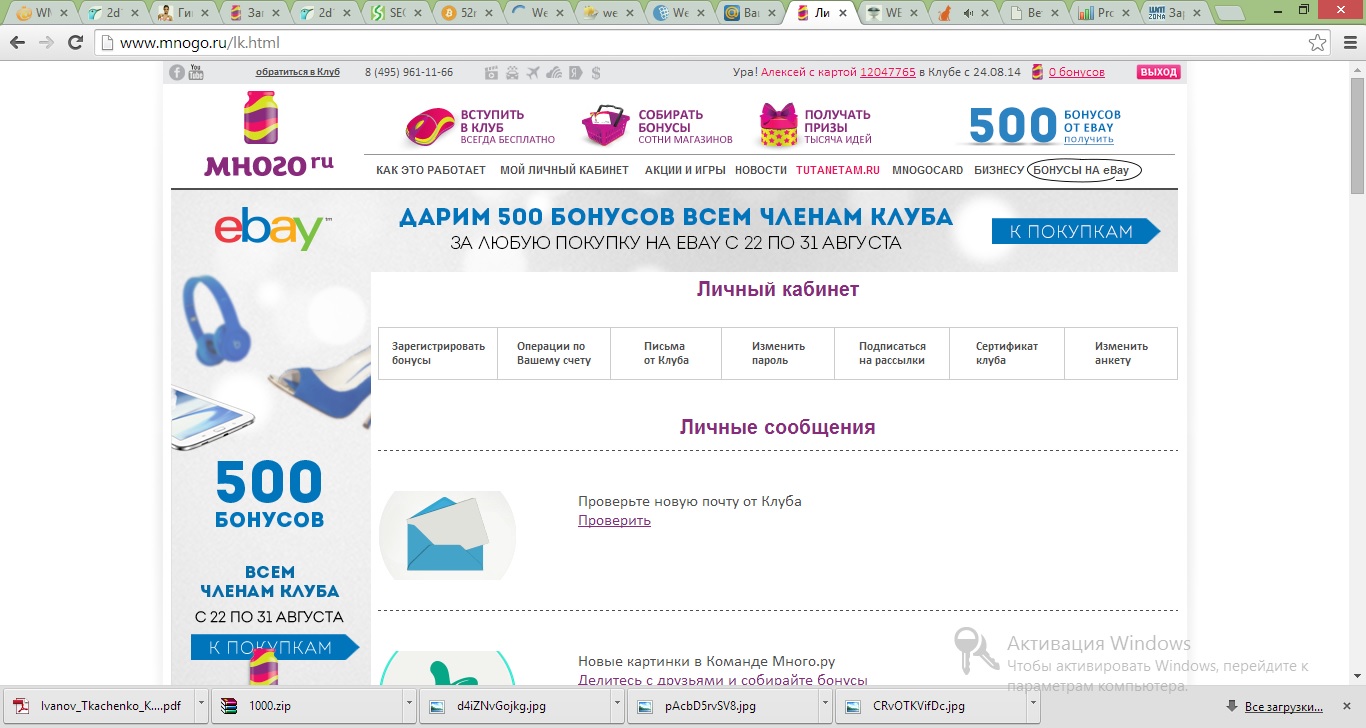Screen dimensions: 1366x728
Task: Open the НОВОСТИ menu item
Action: (761, 170)
